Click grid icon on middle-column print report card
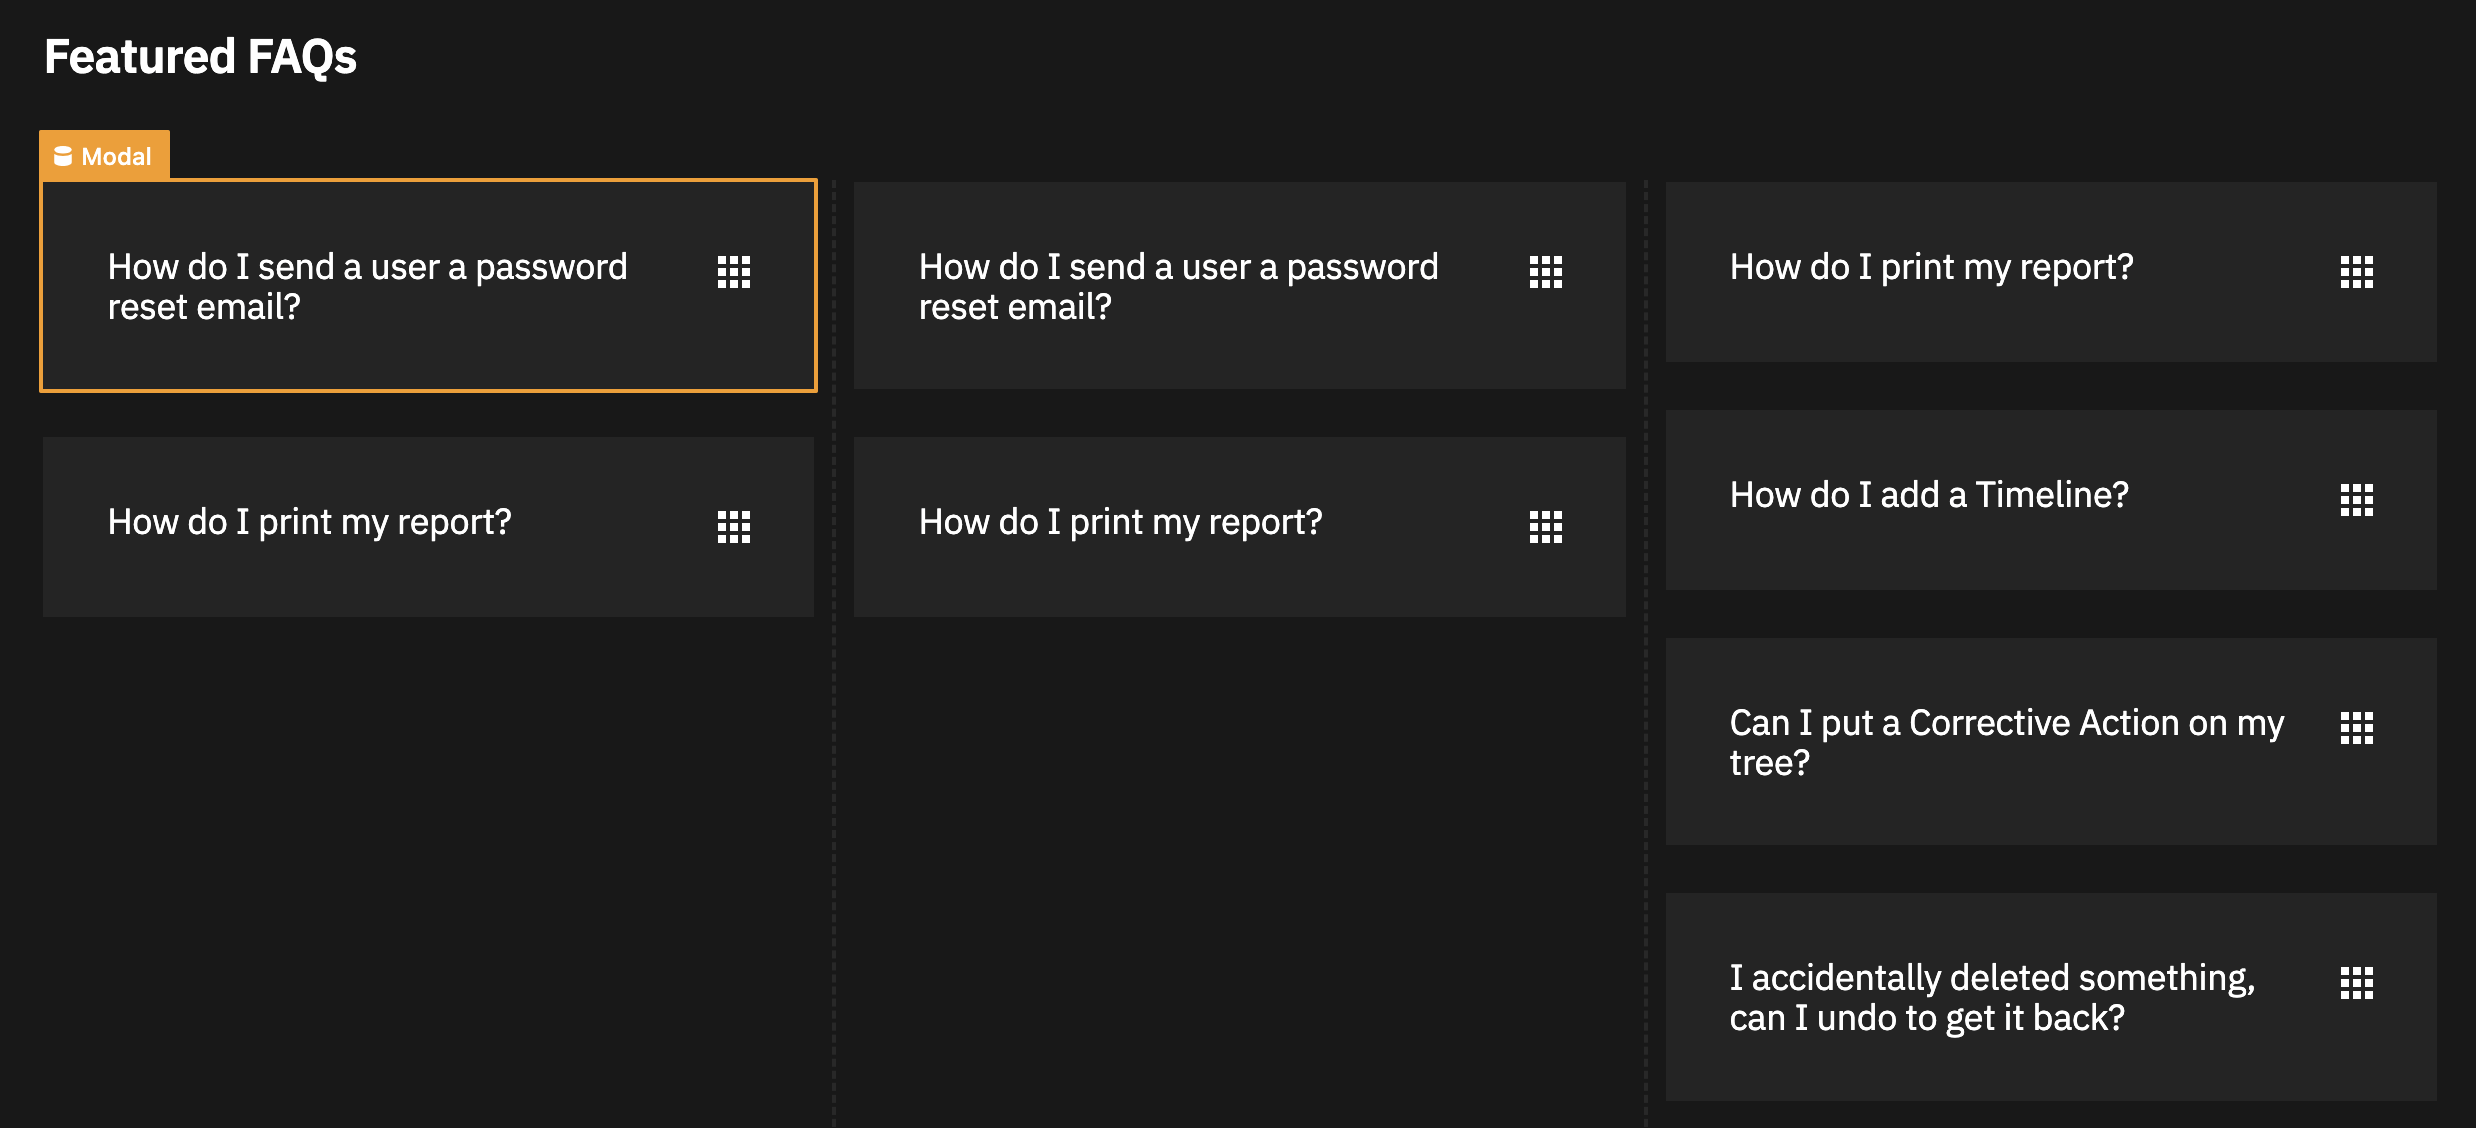Viewport: 2476px width, 1128px height. point(1545,526)
